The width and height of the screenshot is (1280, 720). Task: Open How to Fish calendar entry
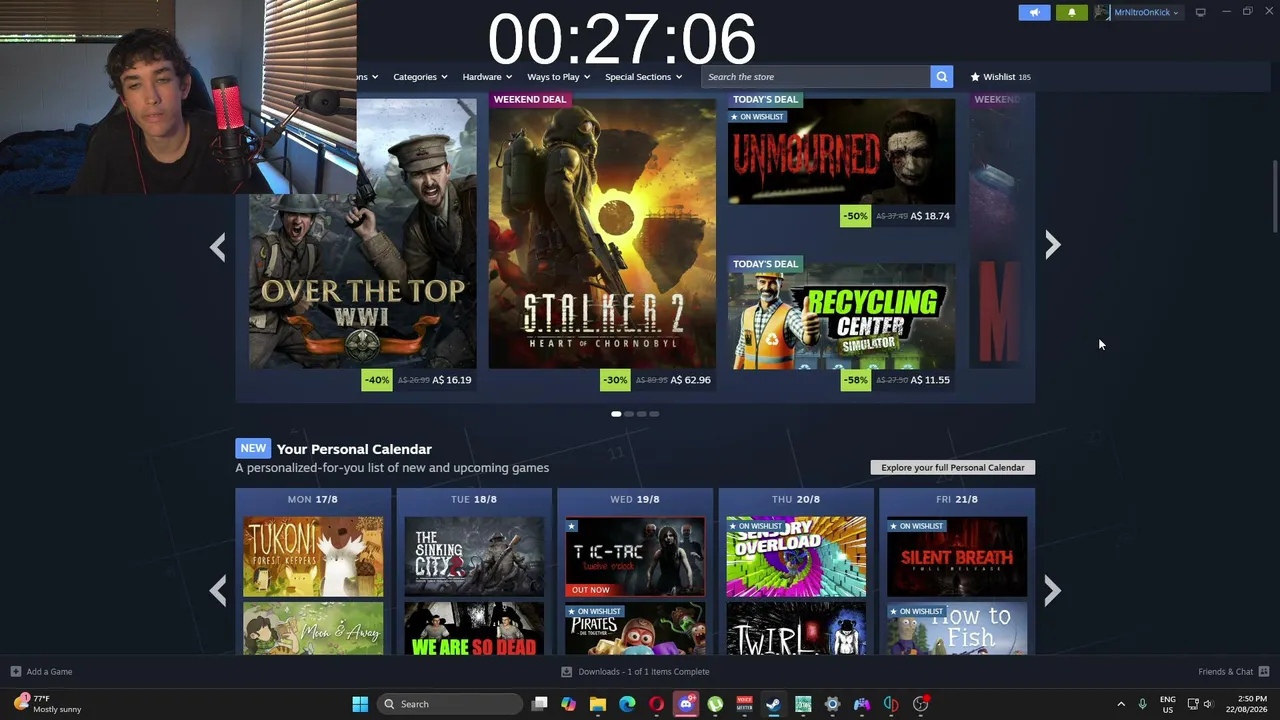point(957,629)
